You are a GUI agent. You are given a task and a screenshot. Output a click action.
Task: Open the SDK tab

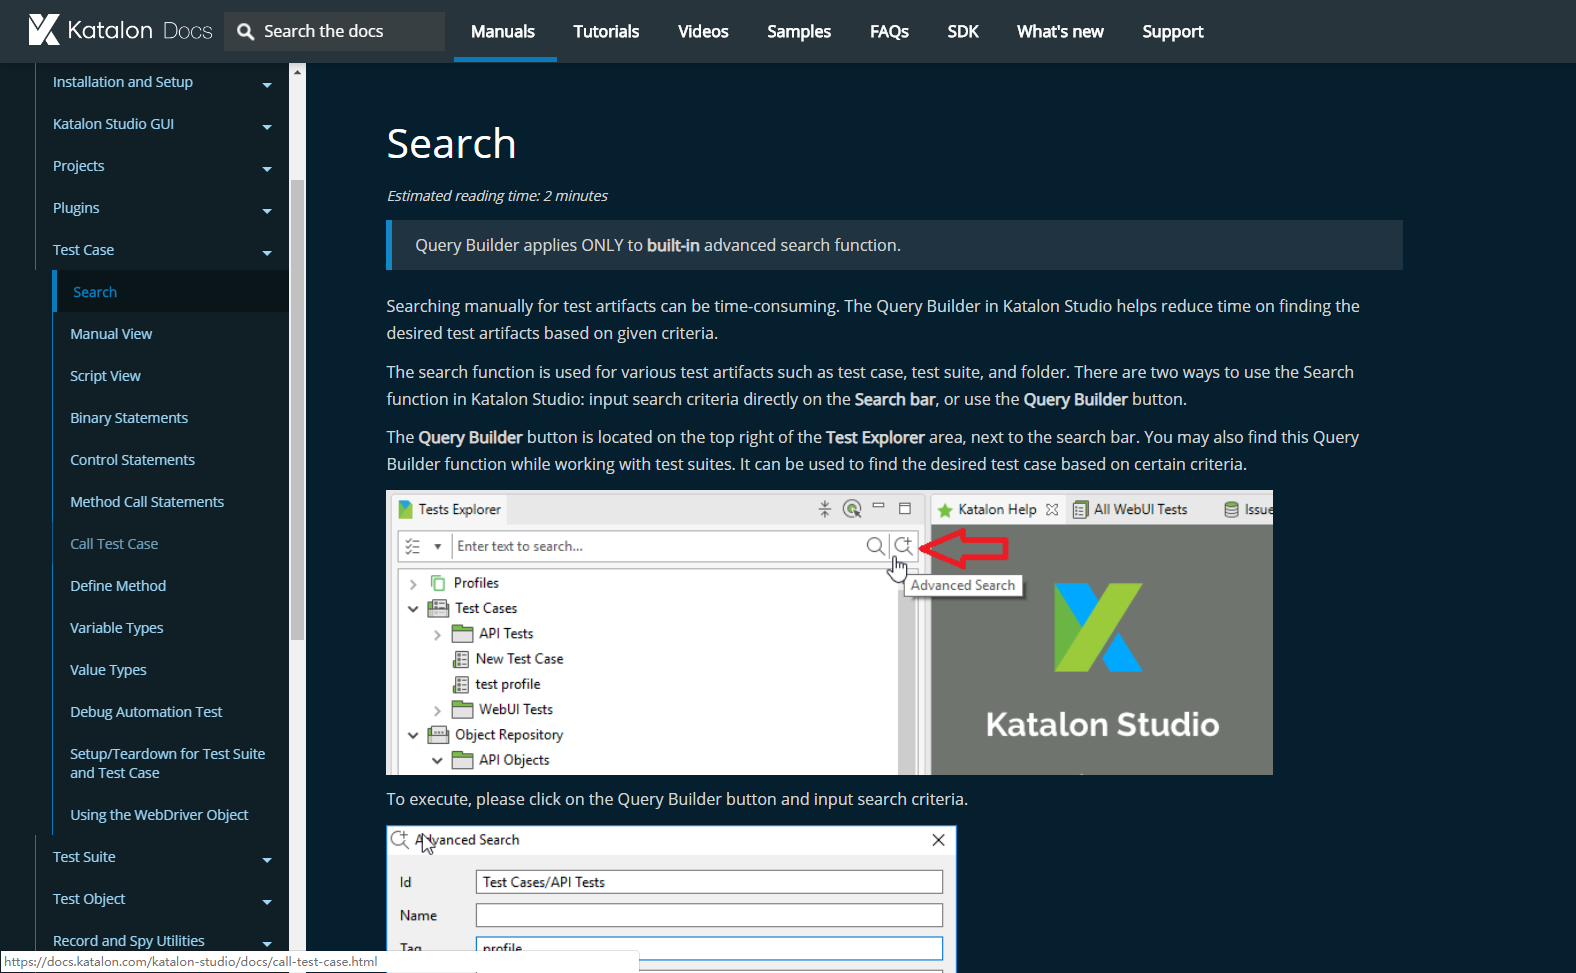pos(963,31)
